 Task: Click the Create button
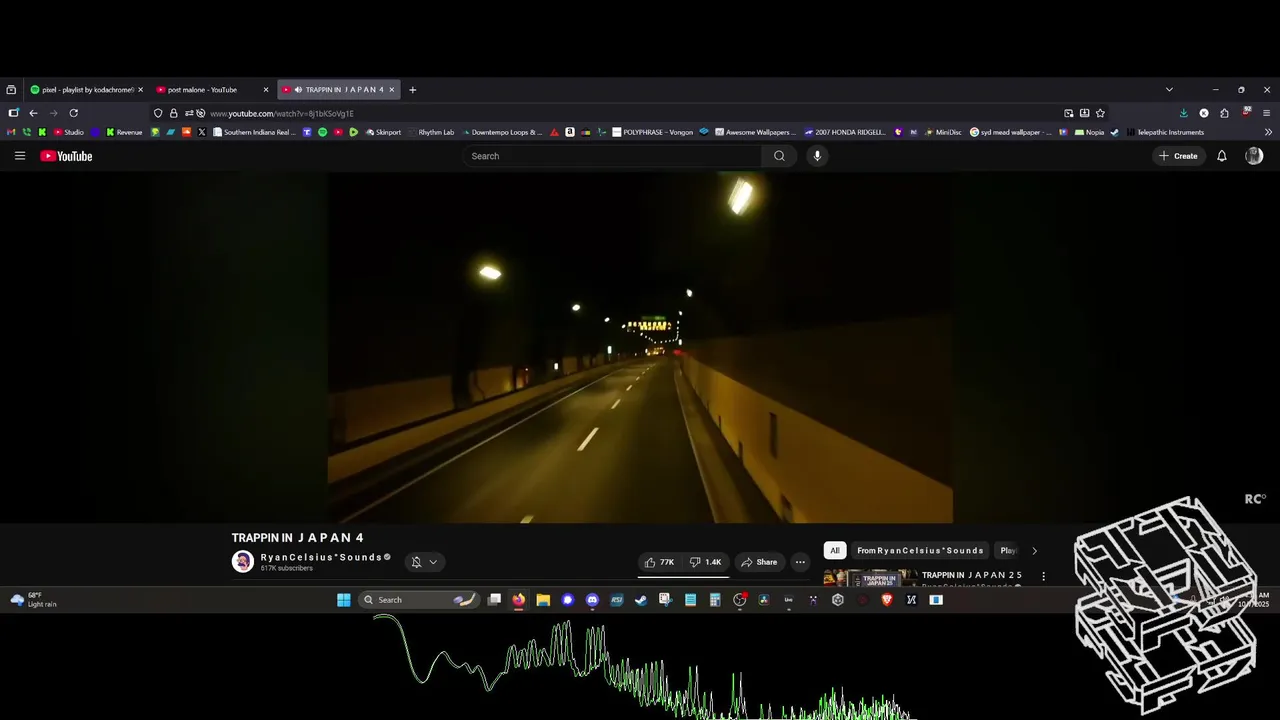(1178, 156)
